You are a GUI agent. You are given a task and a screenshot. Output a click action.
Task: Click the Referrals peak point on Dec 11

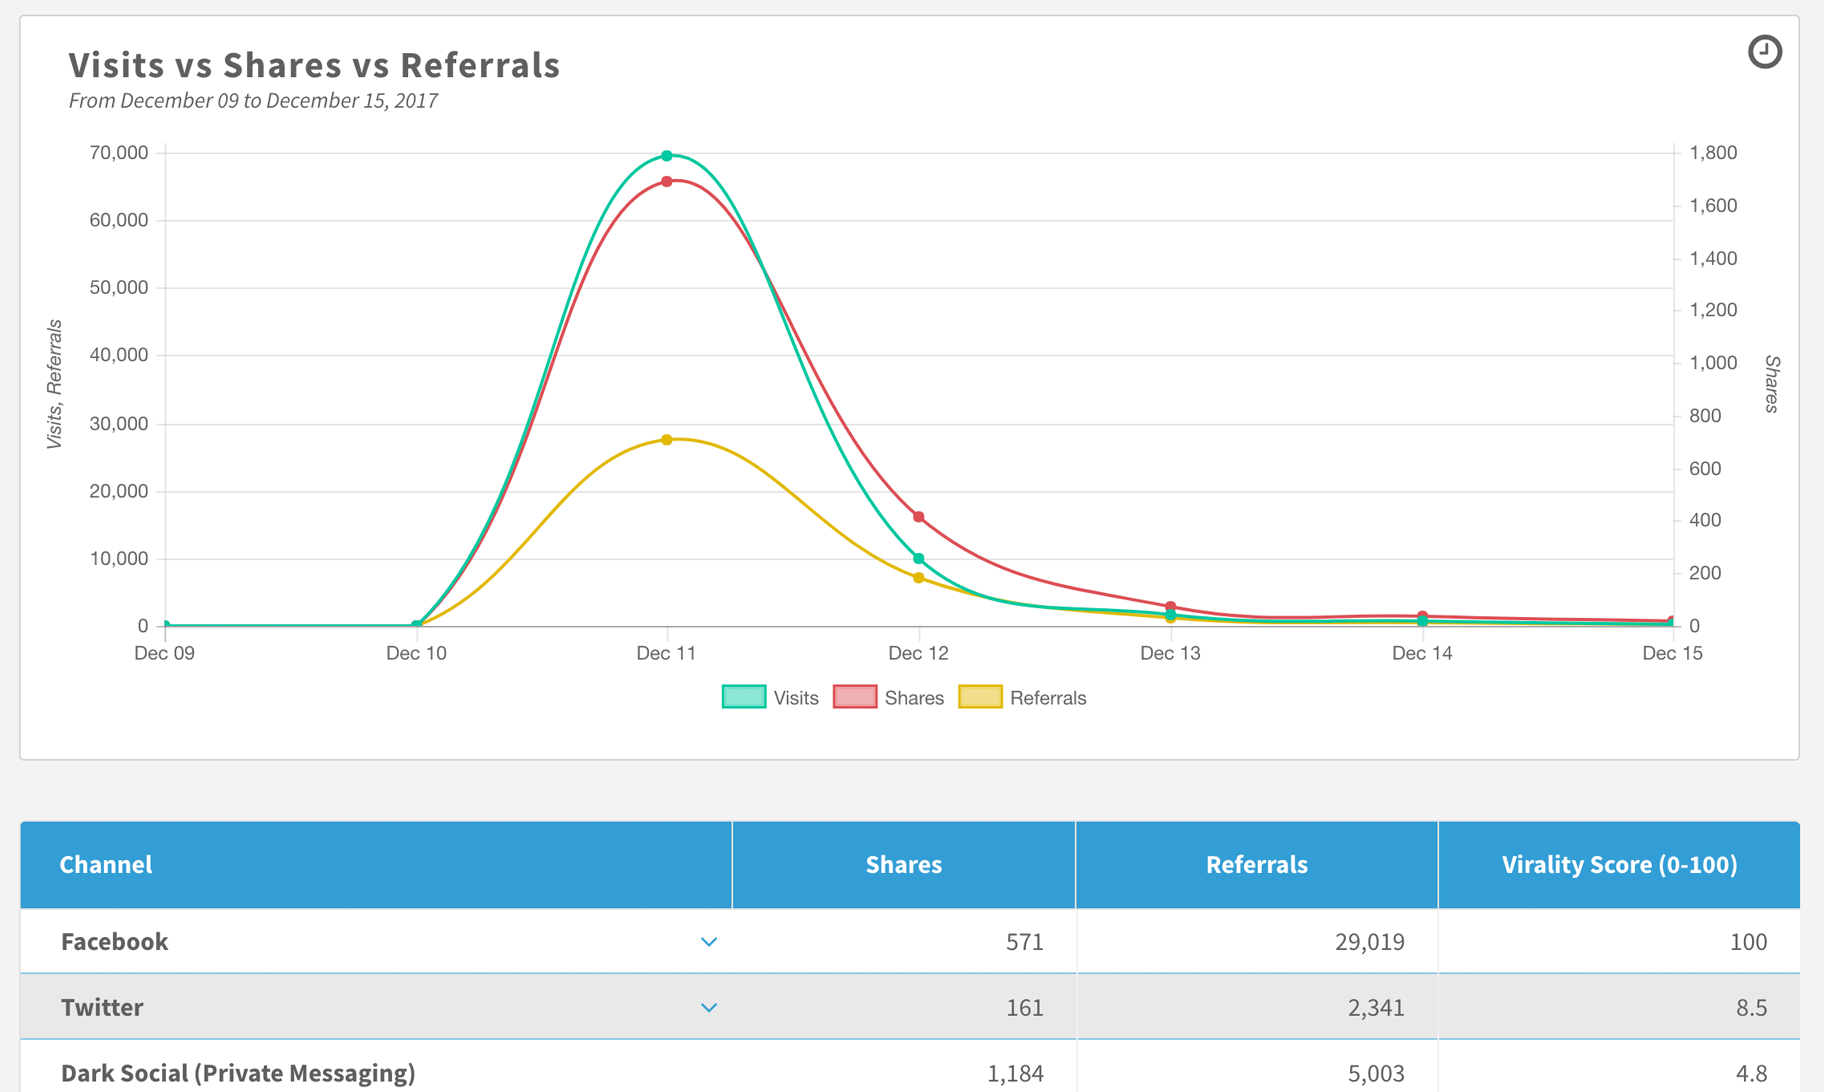(x=667, y=440)
